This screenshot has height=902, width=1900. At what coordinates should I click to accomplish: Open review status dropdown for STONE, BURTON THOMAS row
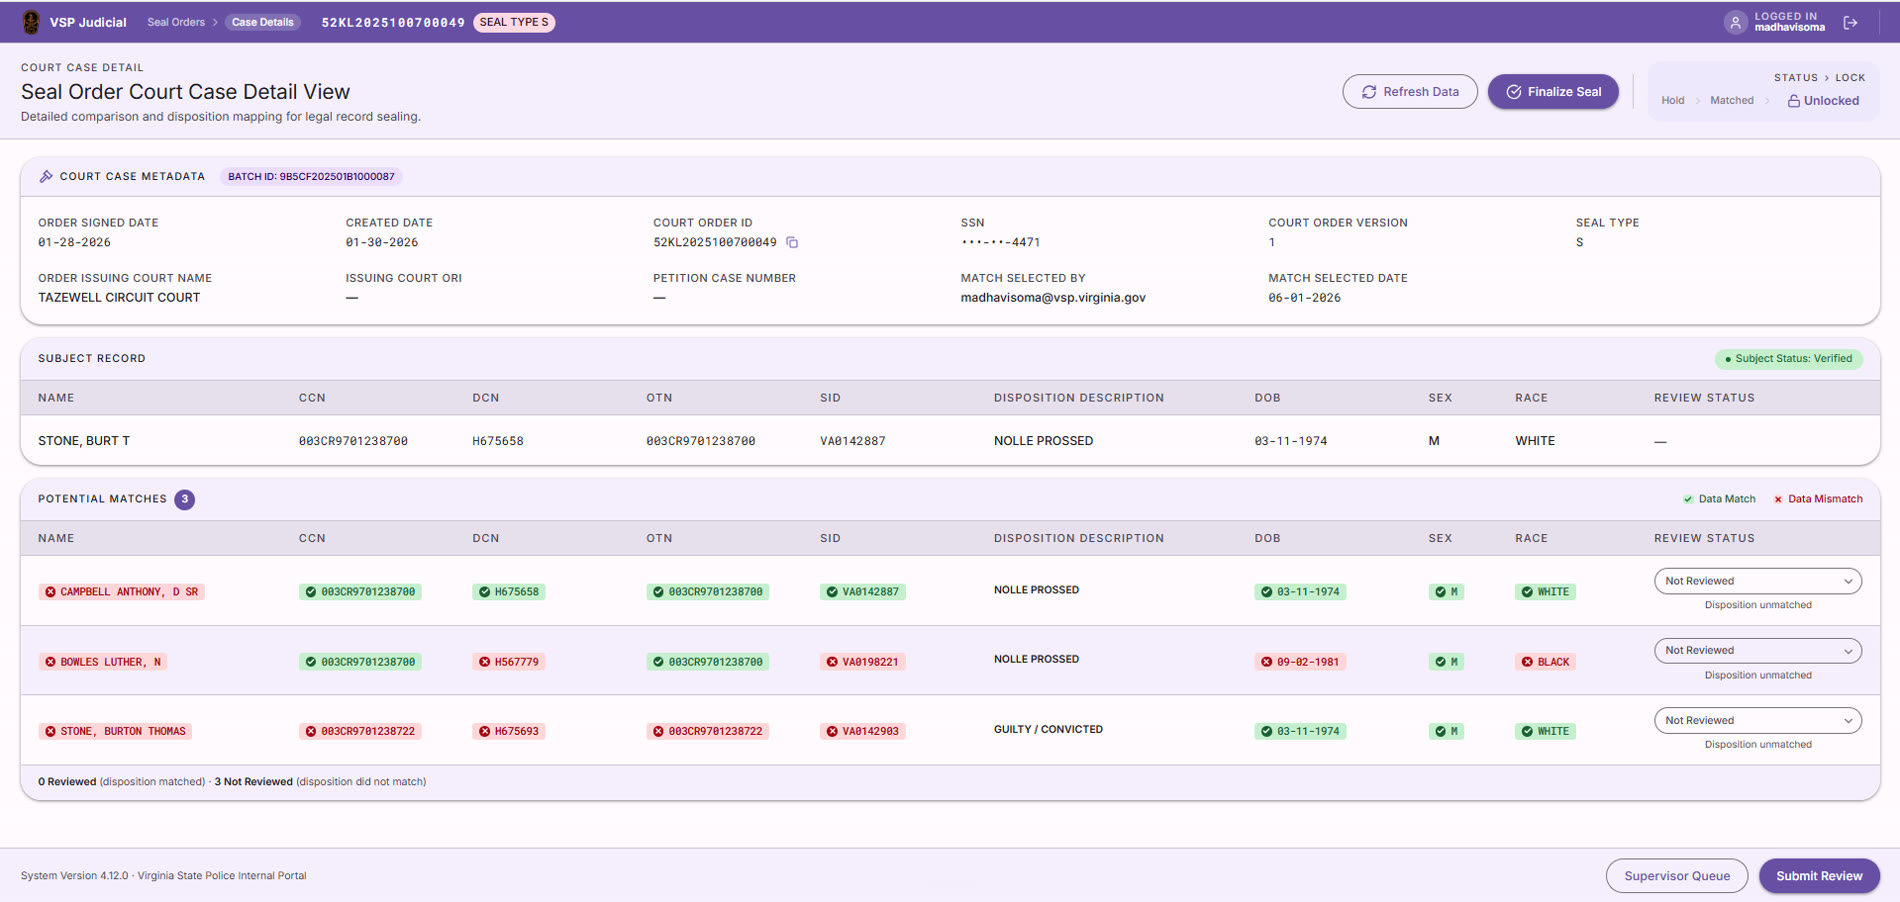tap(1757, 720)
